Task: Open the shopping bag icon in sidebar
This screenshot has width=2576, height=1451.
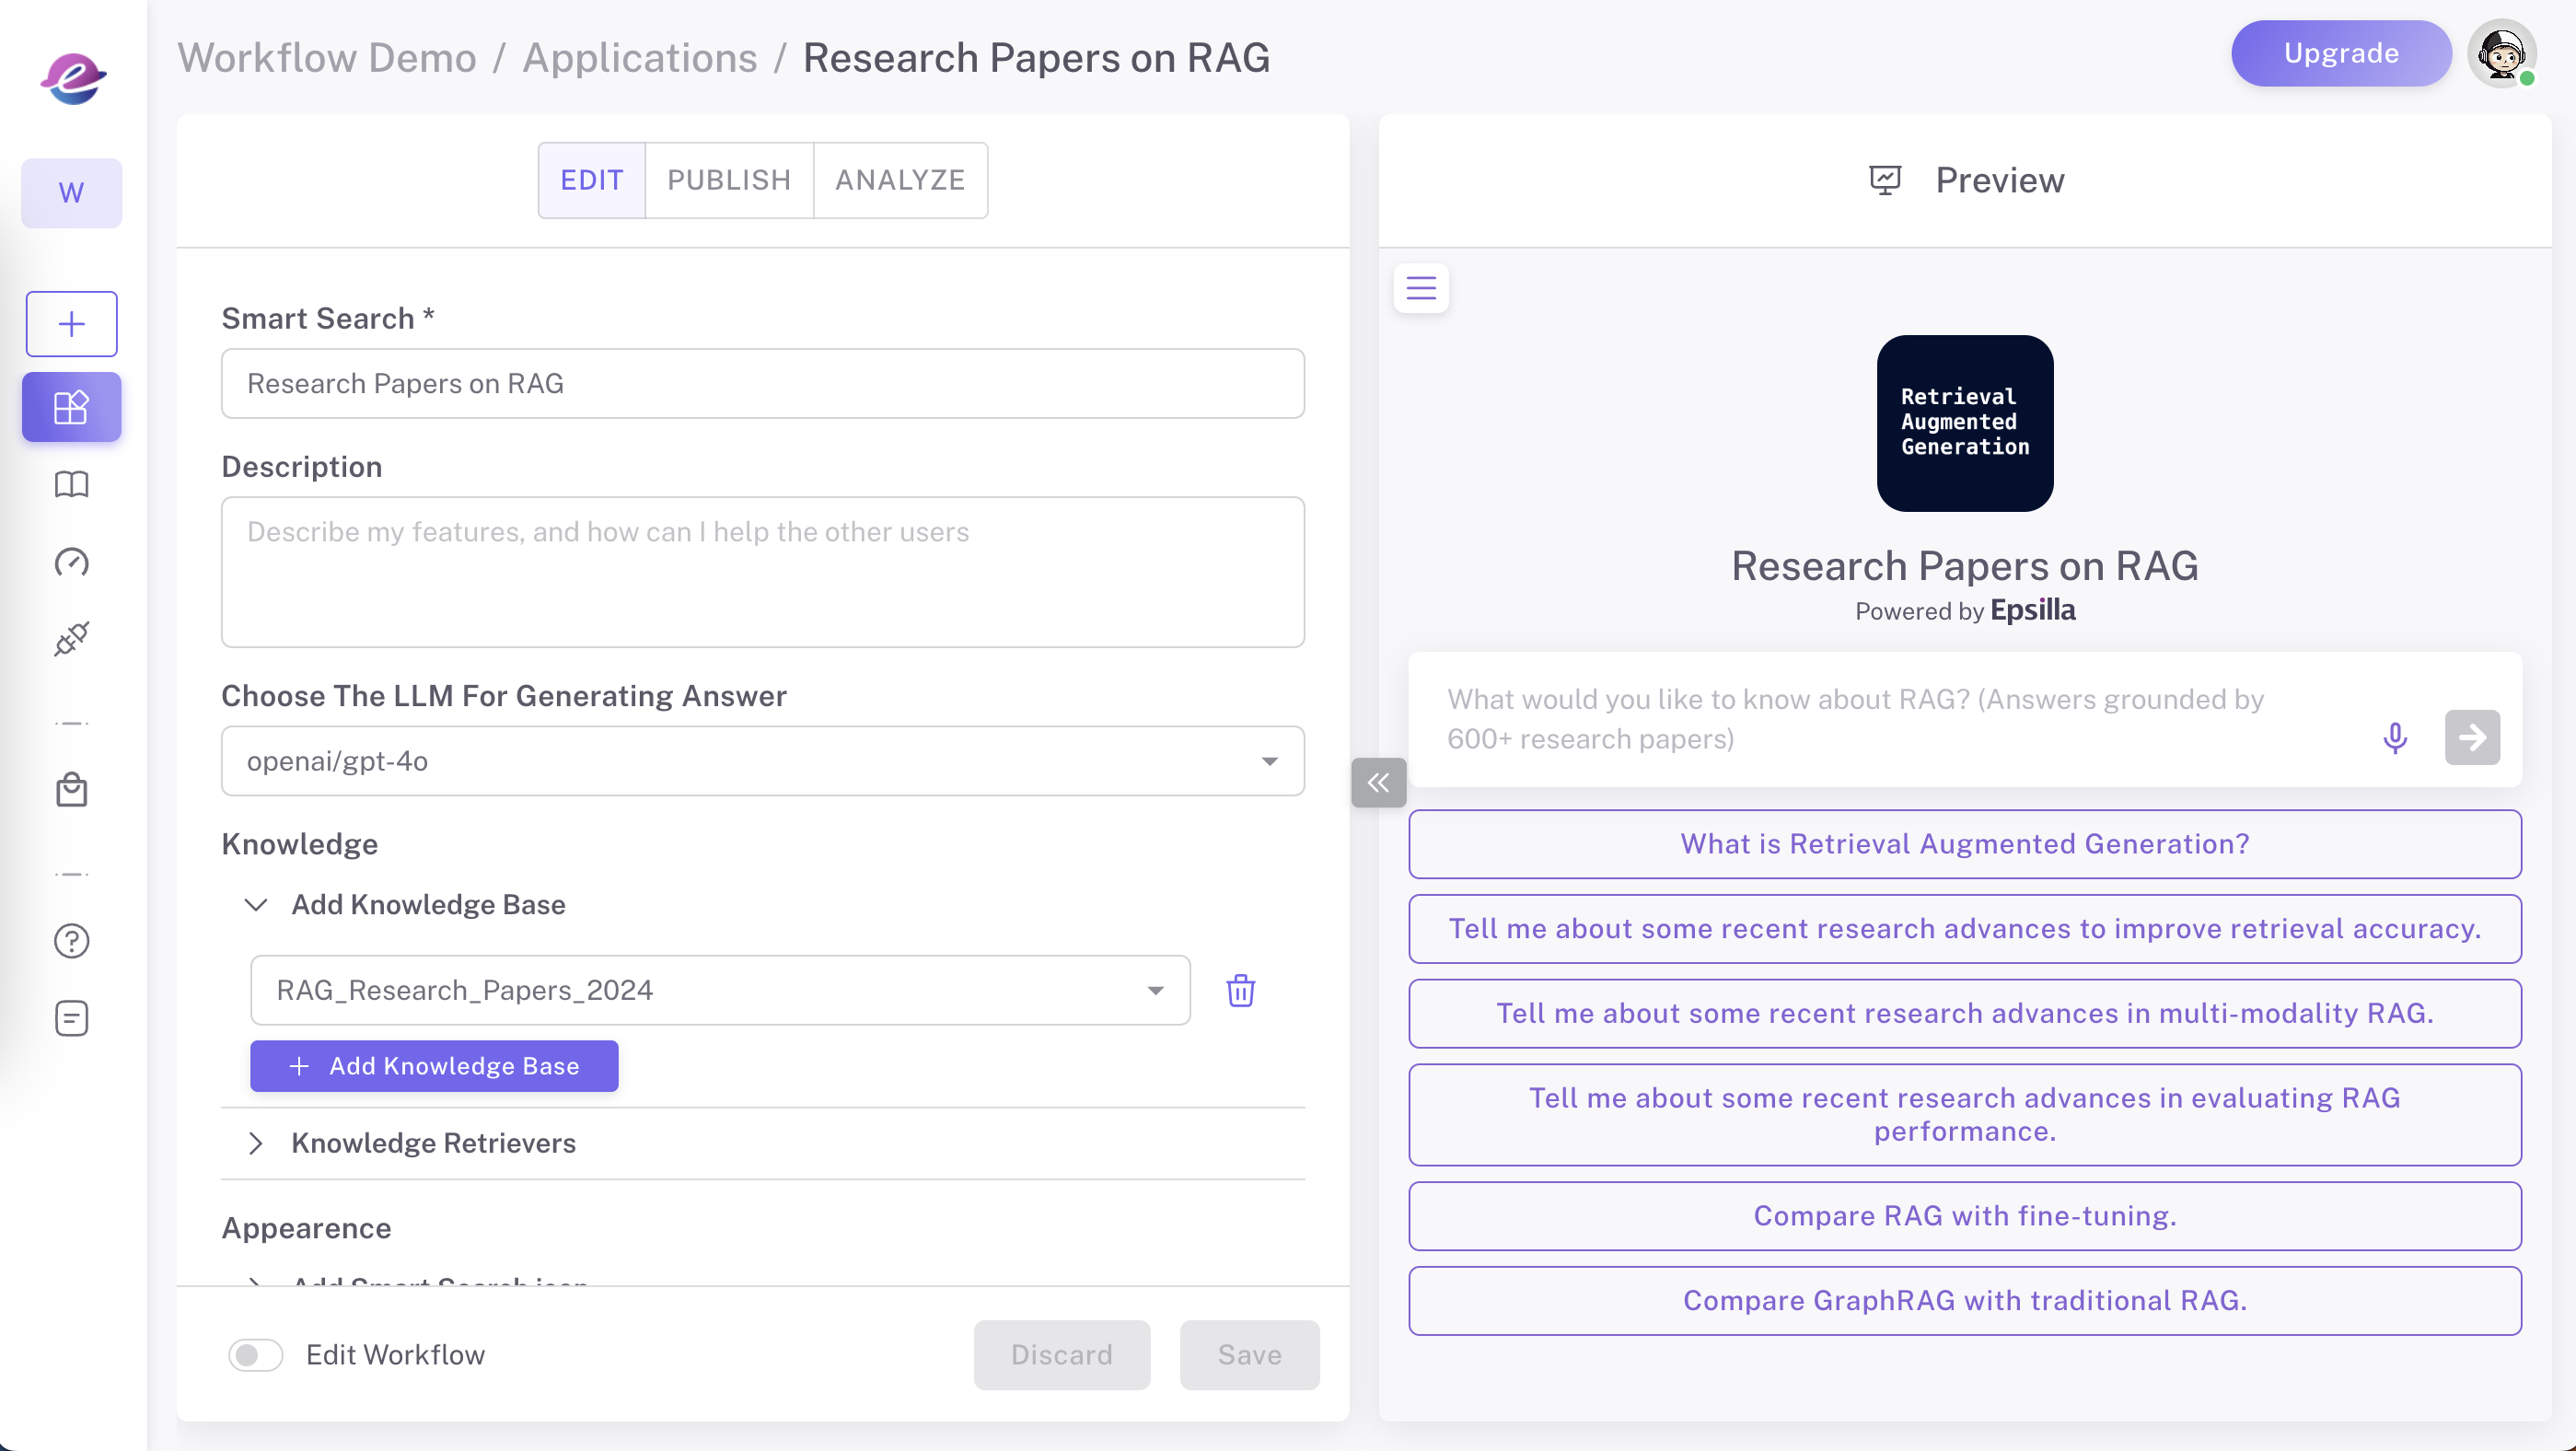Action: coord(71,790)
